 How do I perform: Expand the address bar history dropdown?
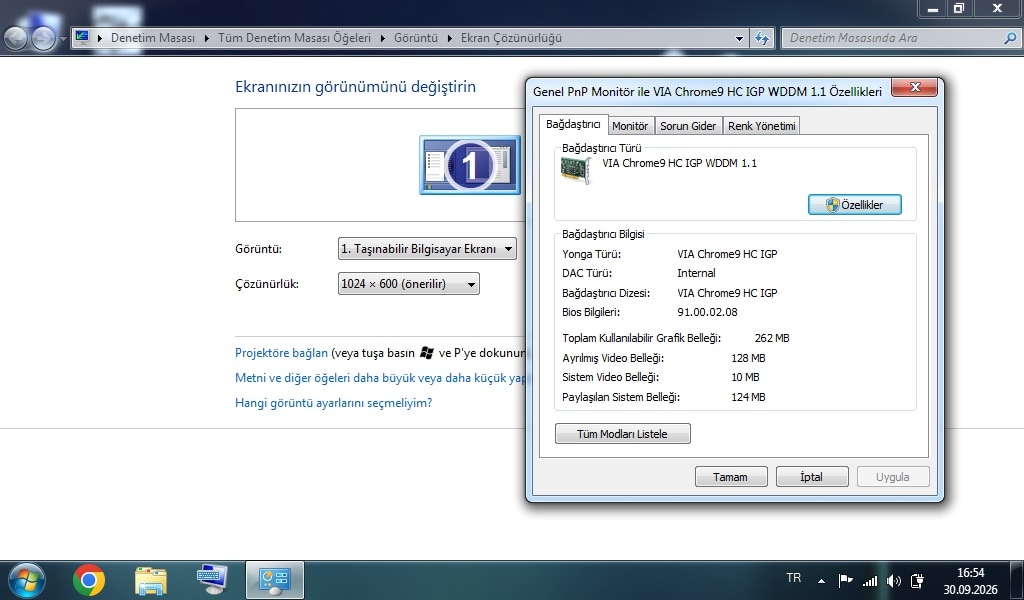point(739,39)
